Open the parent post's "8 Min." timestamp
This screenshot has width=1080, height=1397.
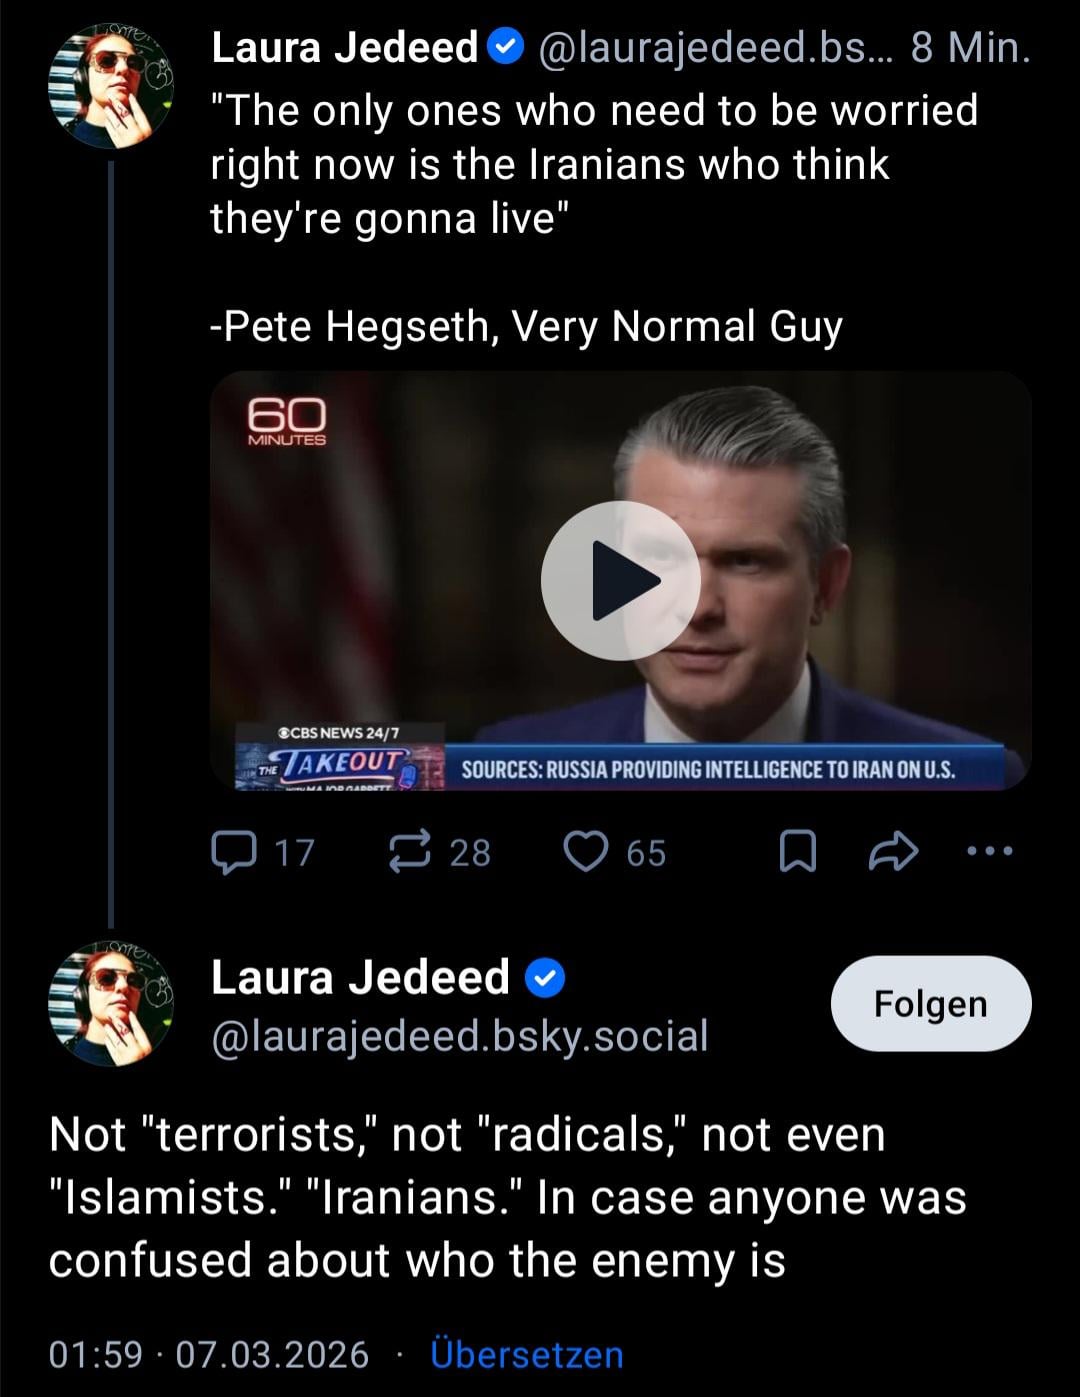[x=970, y=47]
